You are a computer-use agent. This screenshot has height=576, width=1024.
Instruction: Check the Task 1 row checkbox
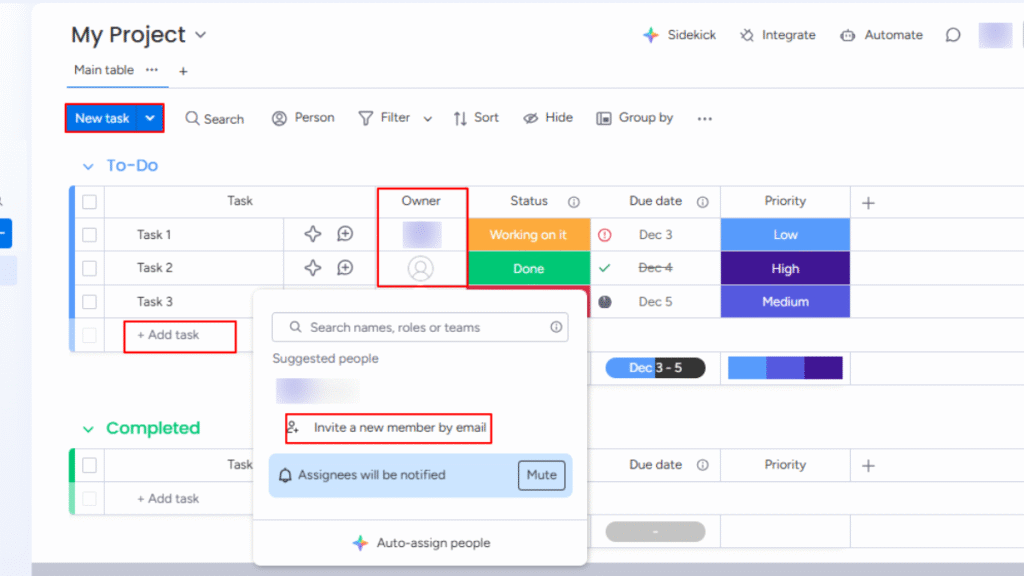[x=88, y=234]
